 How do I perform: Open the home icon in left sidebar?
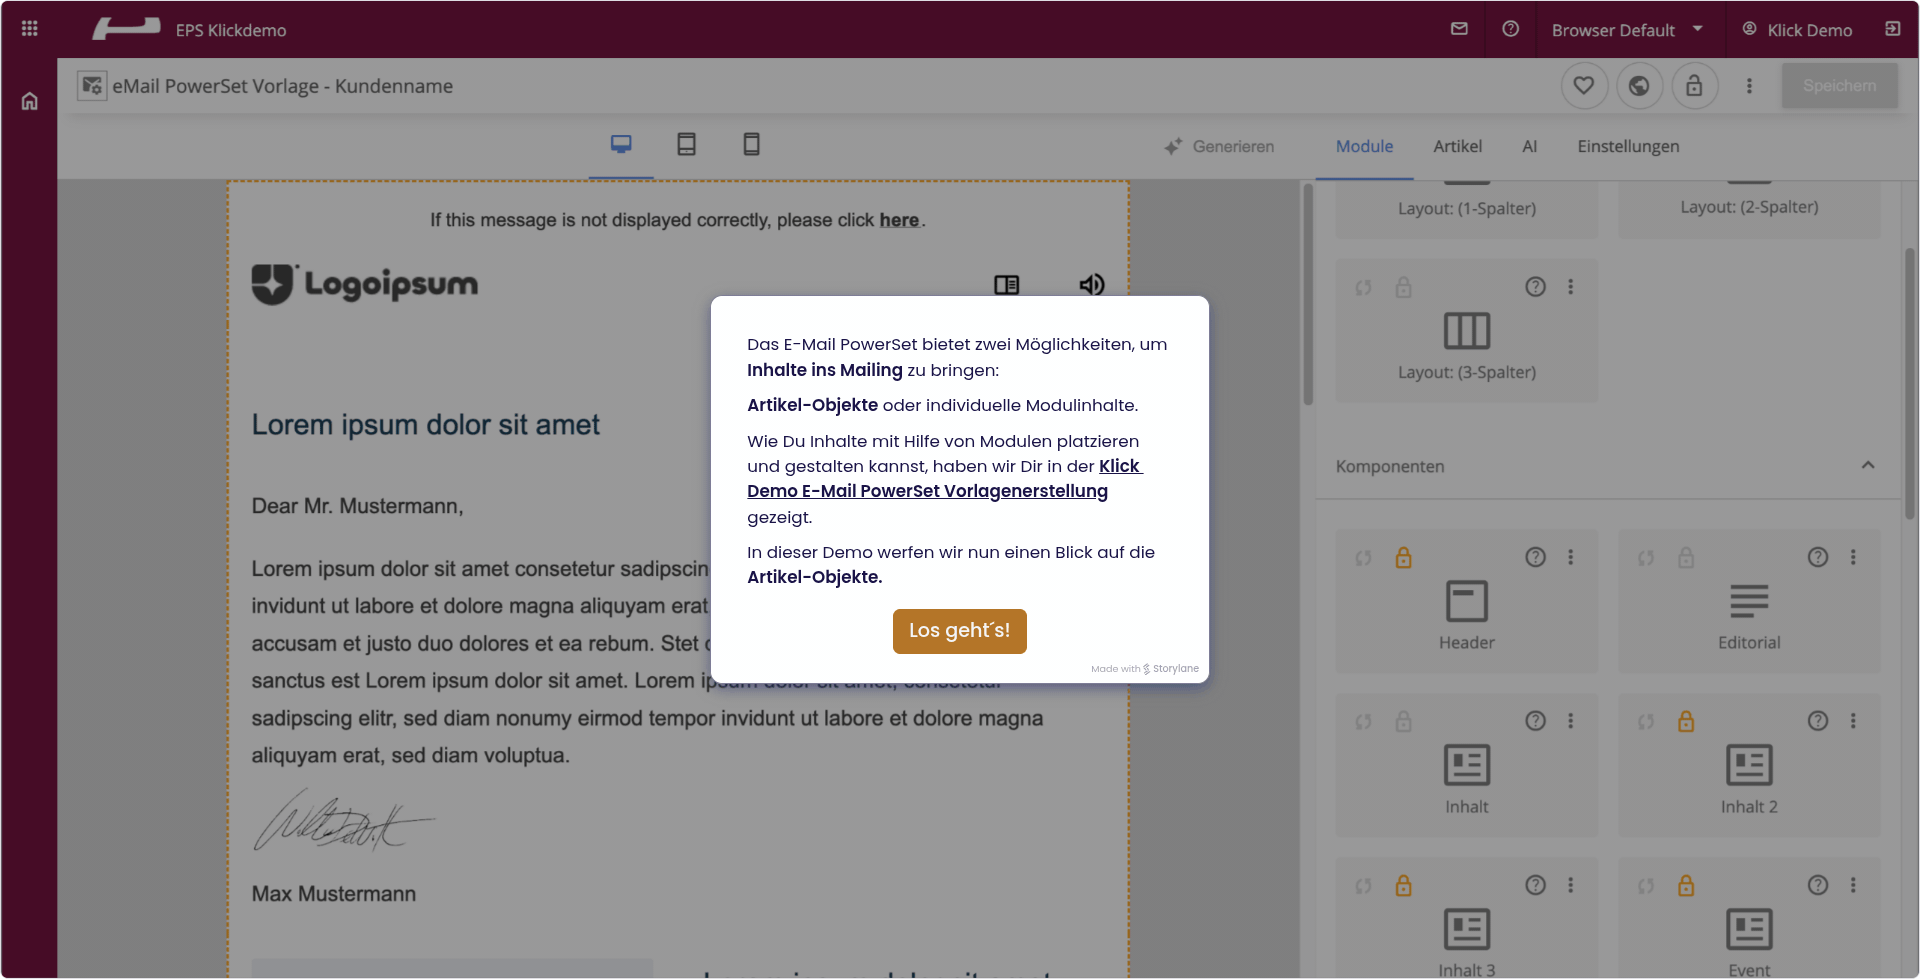point(30,101)
